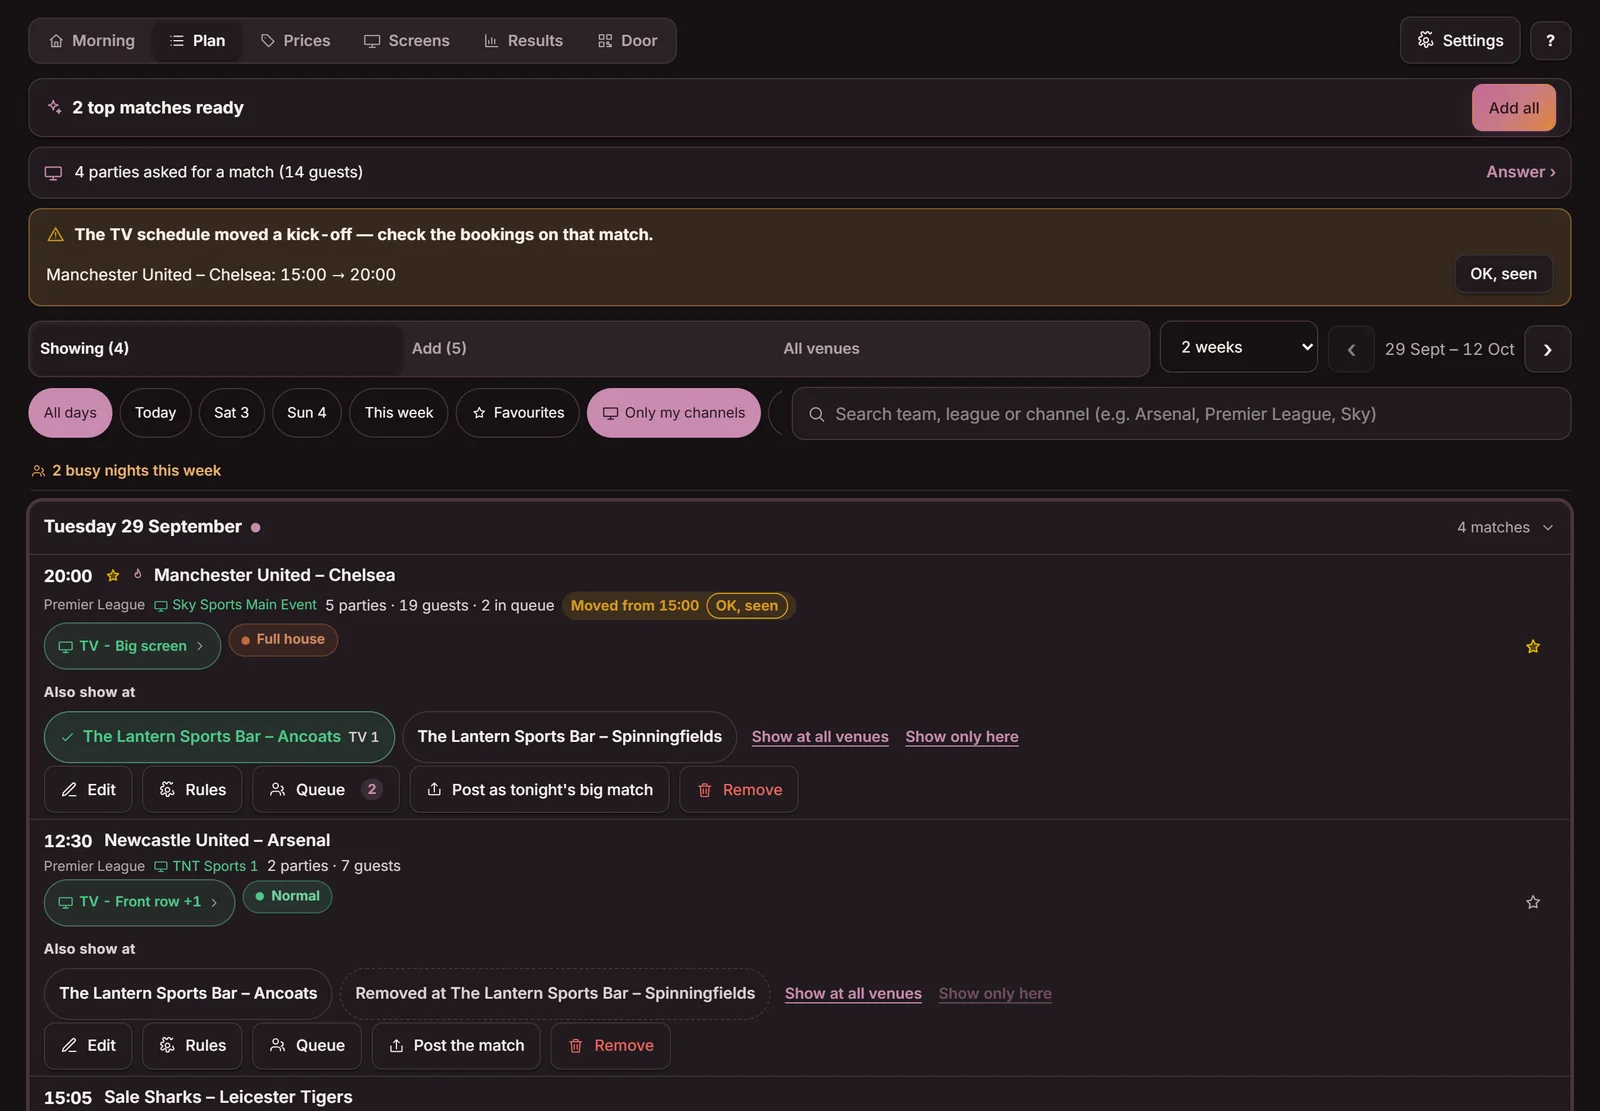This screenshot has width=1600, height=1111.
Task: Click the Manchester United – Chelsea match title
Action: (x=274, y=575)
